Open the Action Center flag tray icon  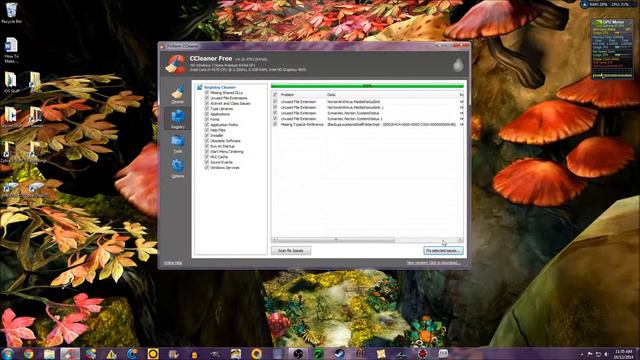[590, 354]
